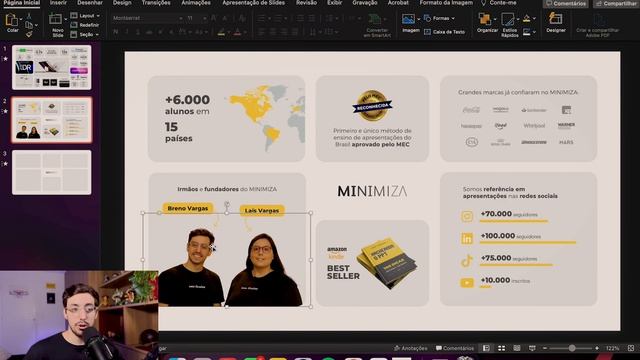Click the Conte-me search lightbulb
The width and height of the screenshot is (640, 360).
pyautogui.click(x=484, y=3)
